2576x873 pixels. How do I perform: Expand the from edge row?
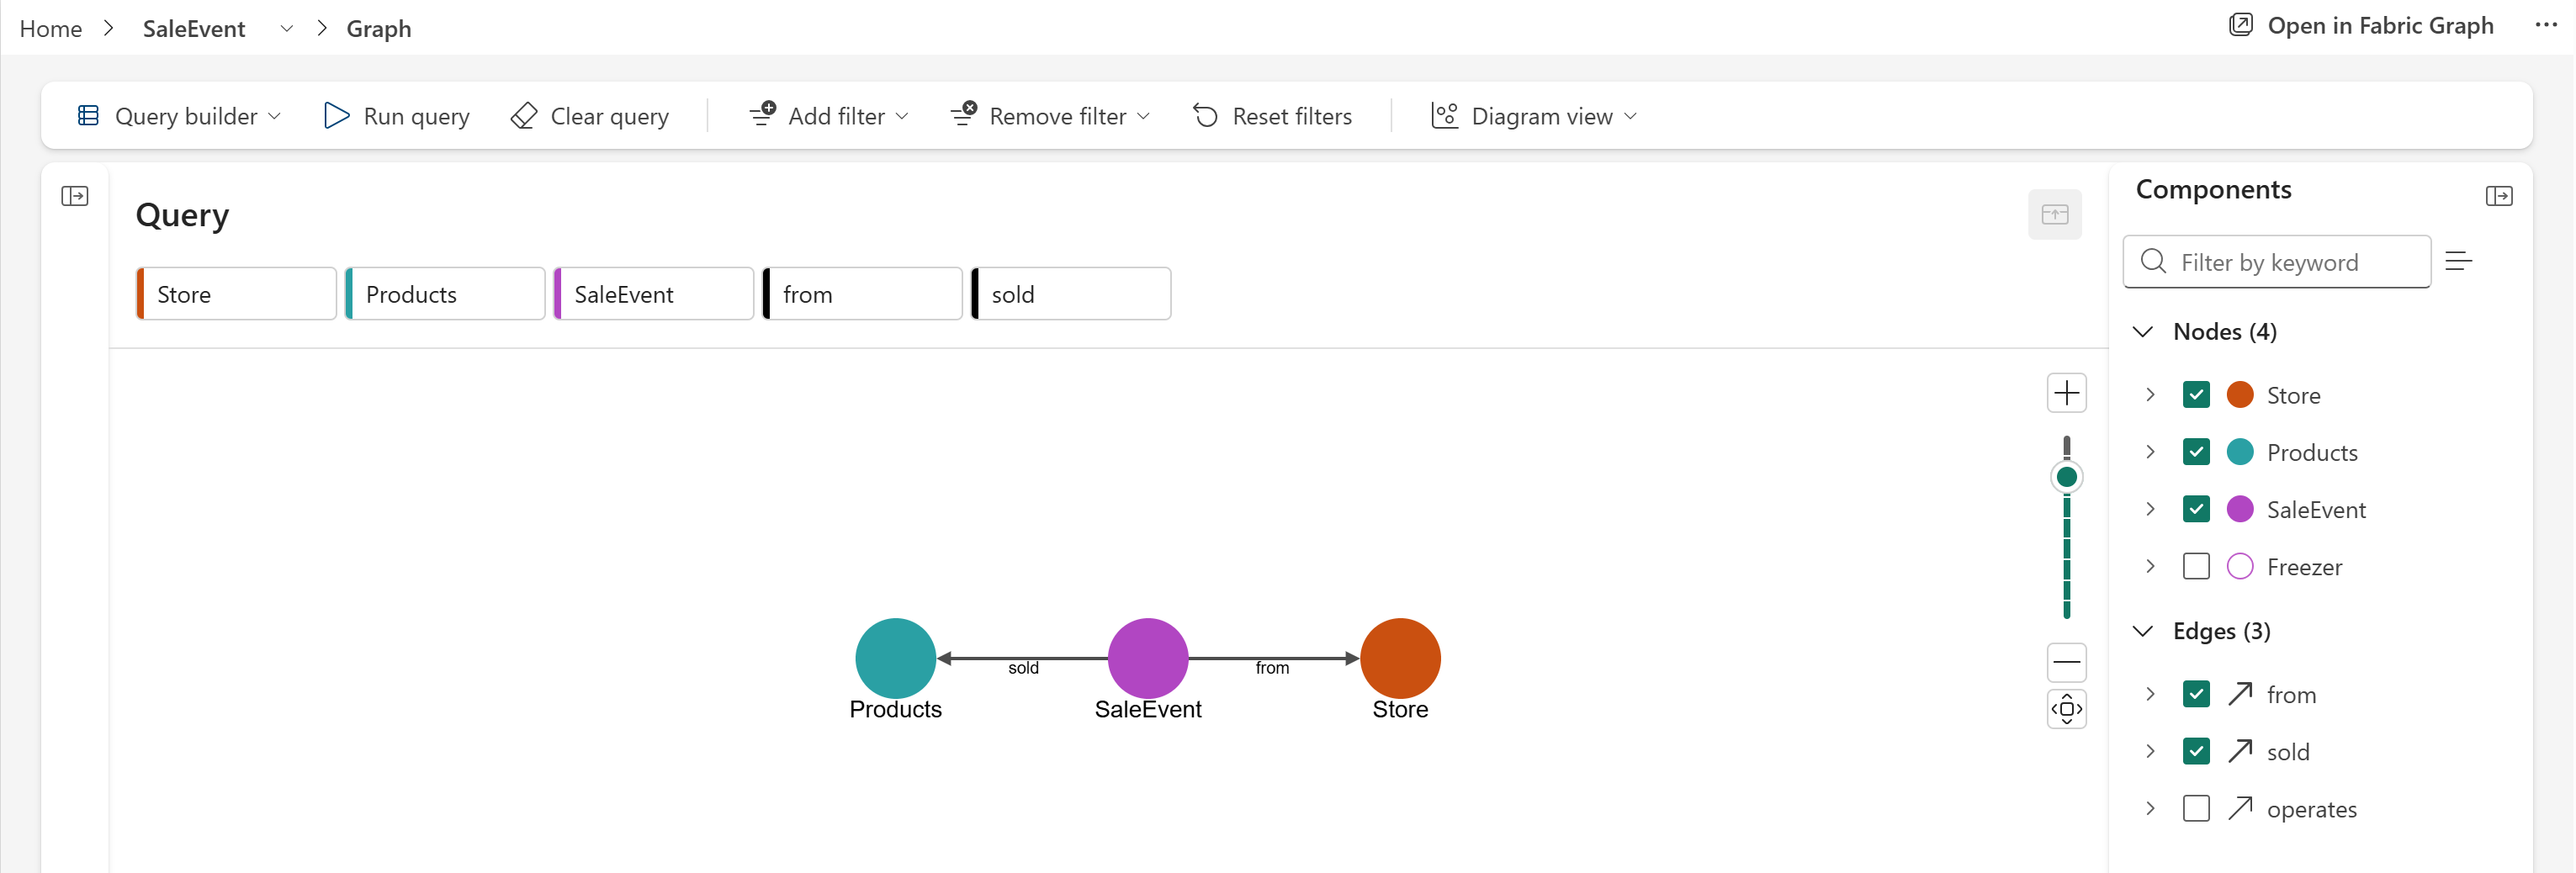2150,694
